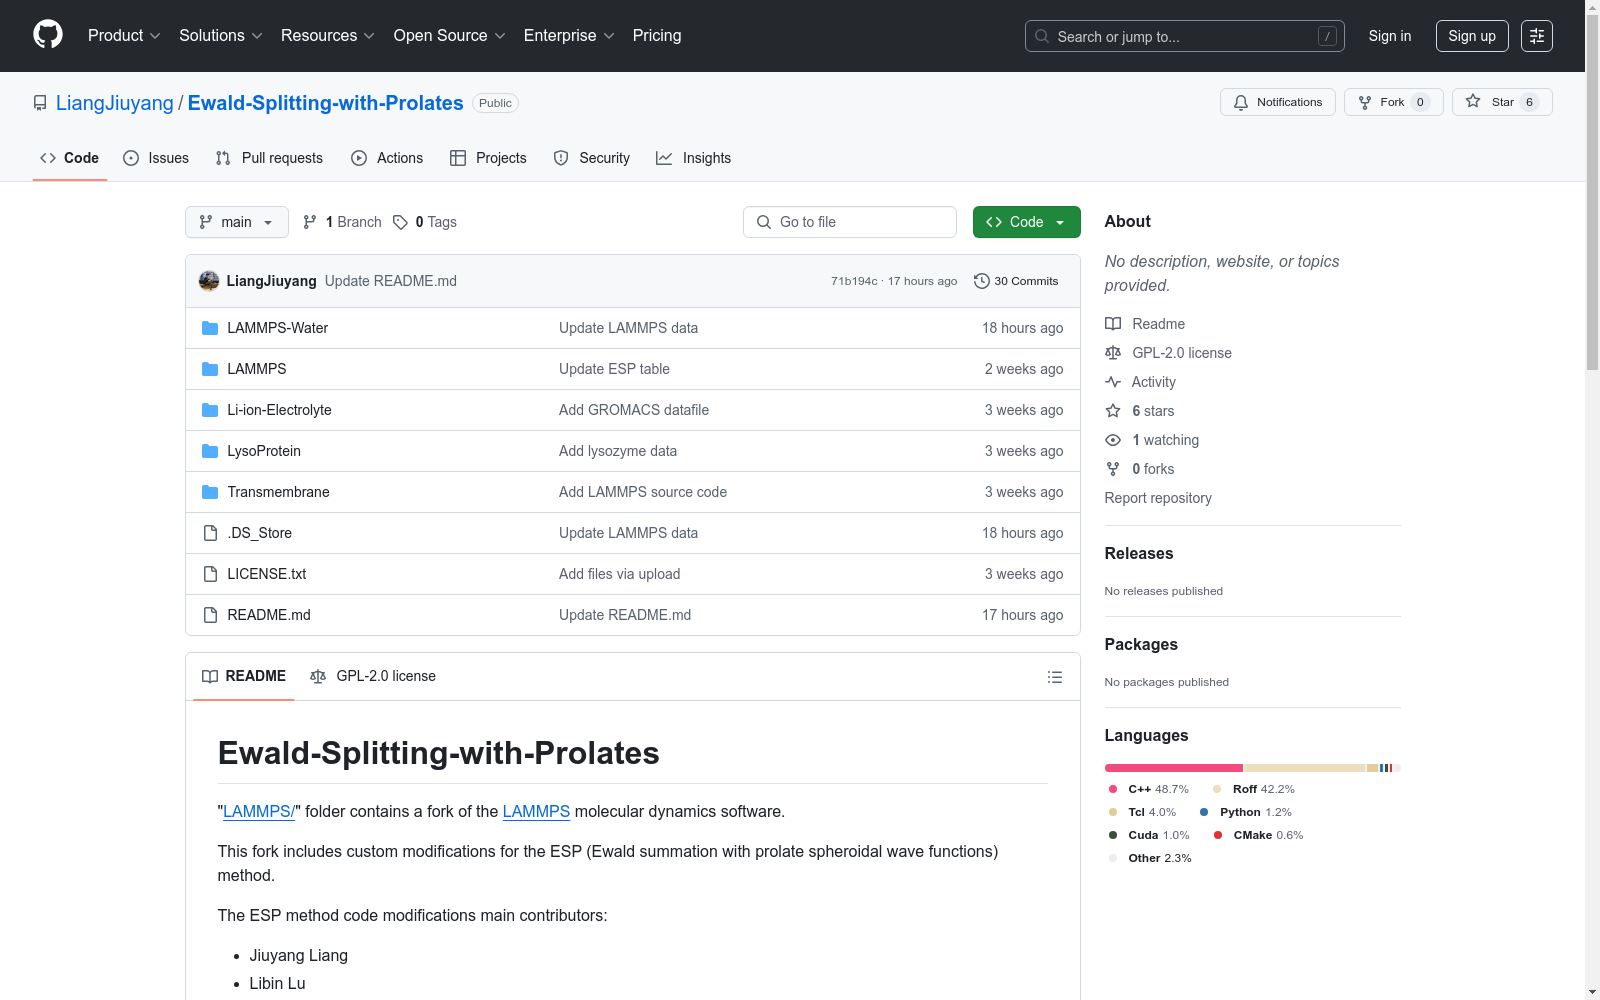Switch to the Issues tab
This screenshot has width=1600, height=1000.
pyautogui.click(x=156, y=158)
